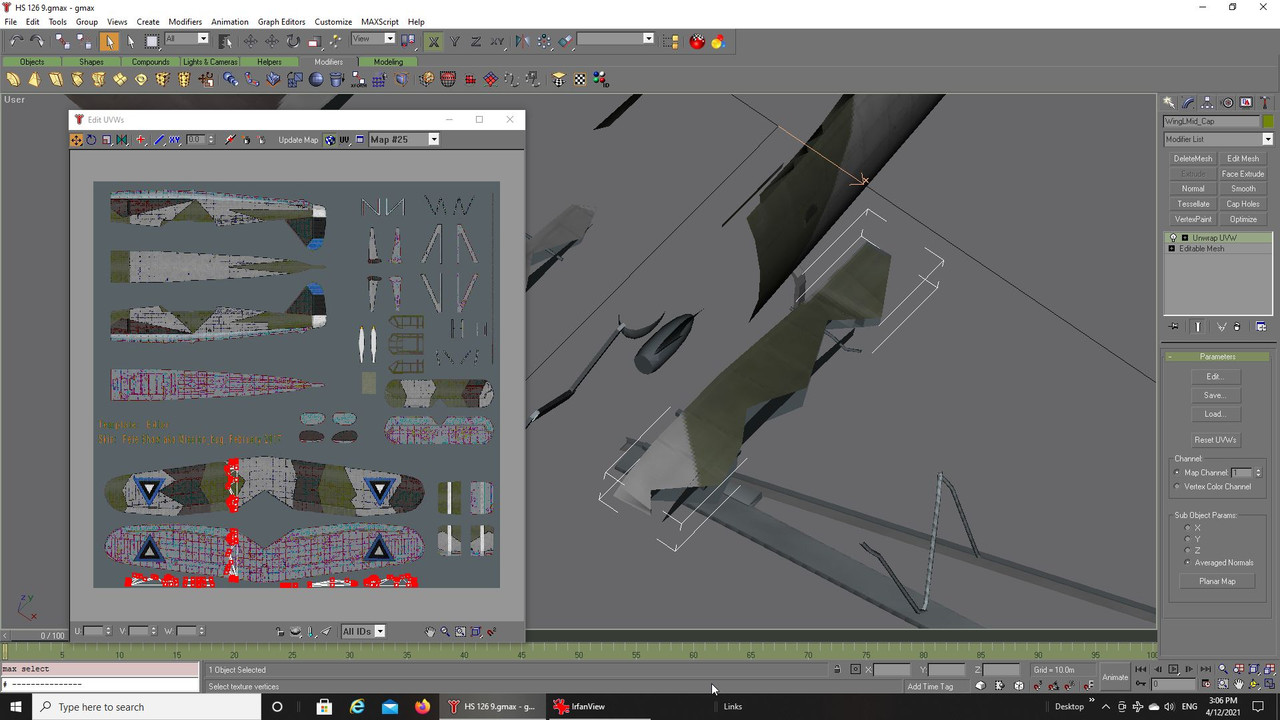Screen dimensions: 1280x720
Task: Click the Undo arrow icon
Action: click(x=16, y=41)
